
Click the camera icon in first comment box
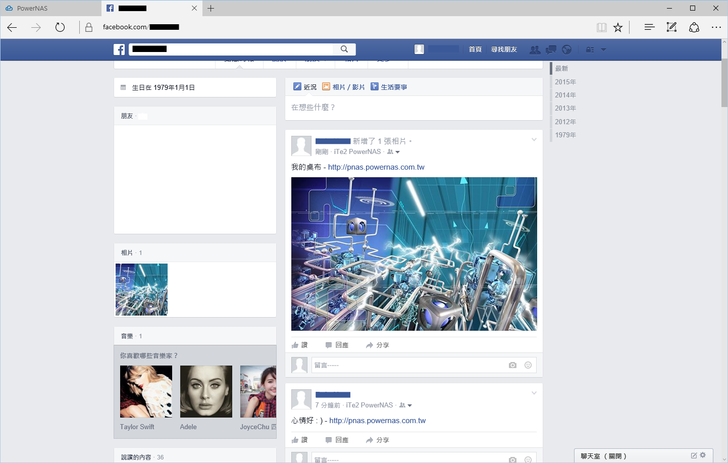(513, 365)
